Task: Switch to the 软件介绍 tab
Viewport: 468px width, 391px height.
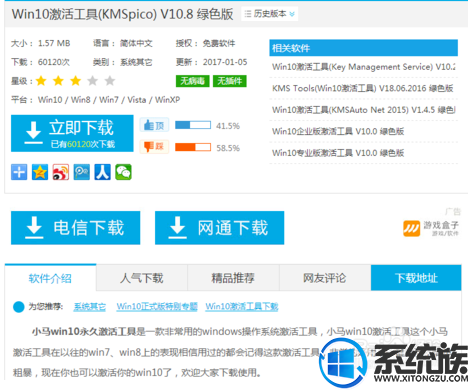Action: [x=50, y=278]
